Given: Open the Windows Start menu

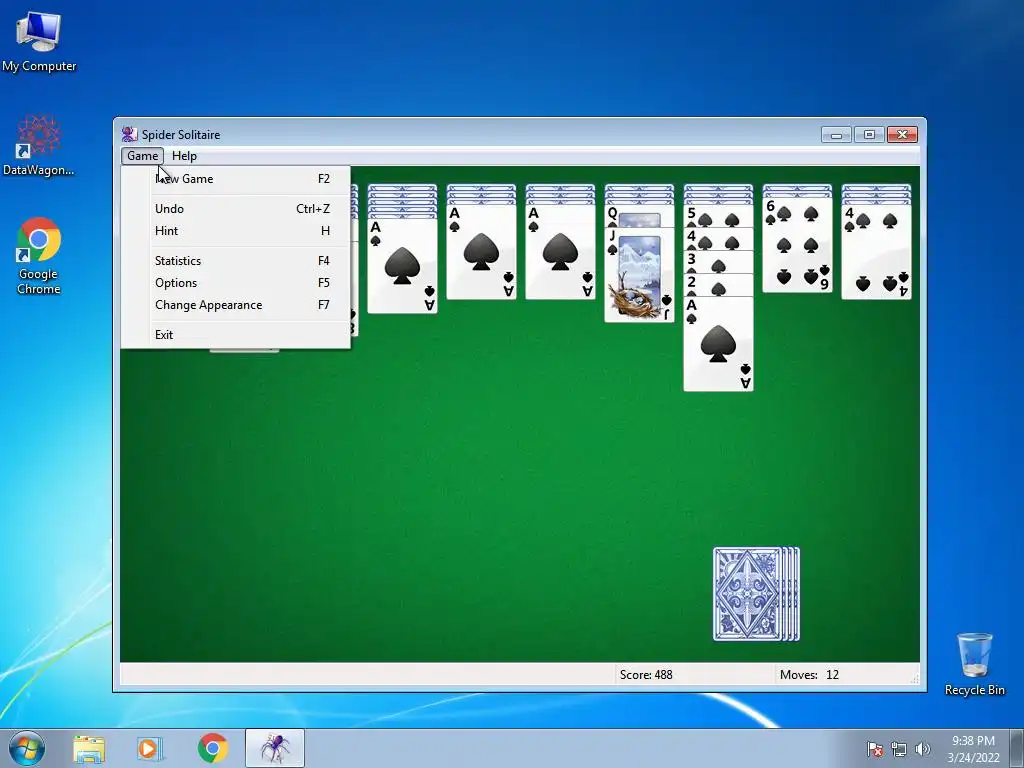Looking at the screenshot, I should click(x=27, y=748).
